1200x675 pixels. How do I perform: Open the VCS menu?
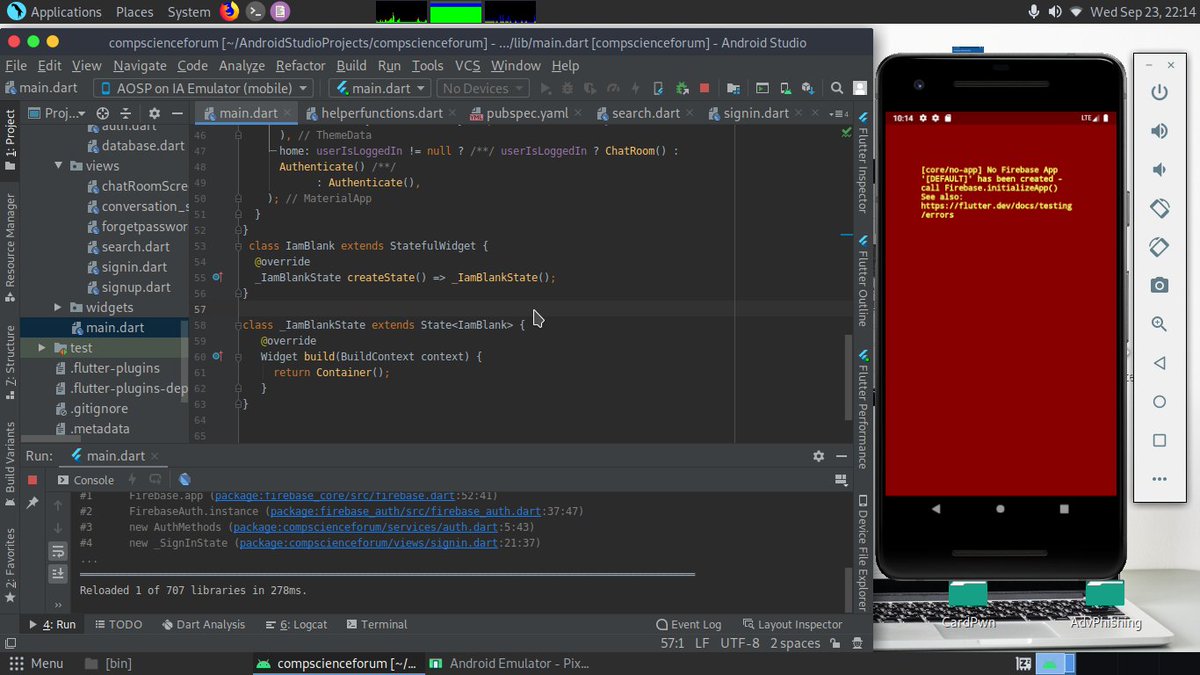(467, 65)
